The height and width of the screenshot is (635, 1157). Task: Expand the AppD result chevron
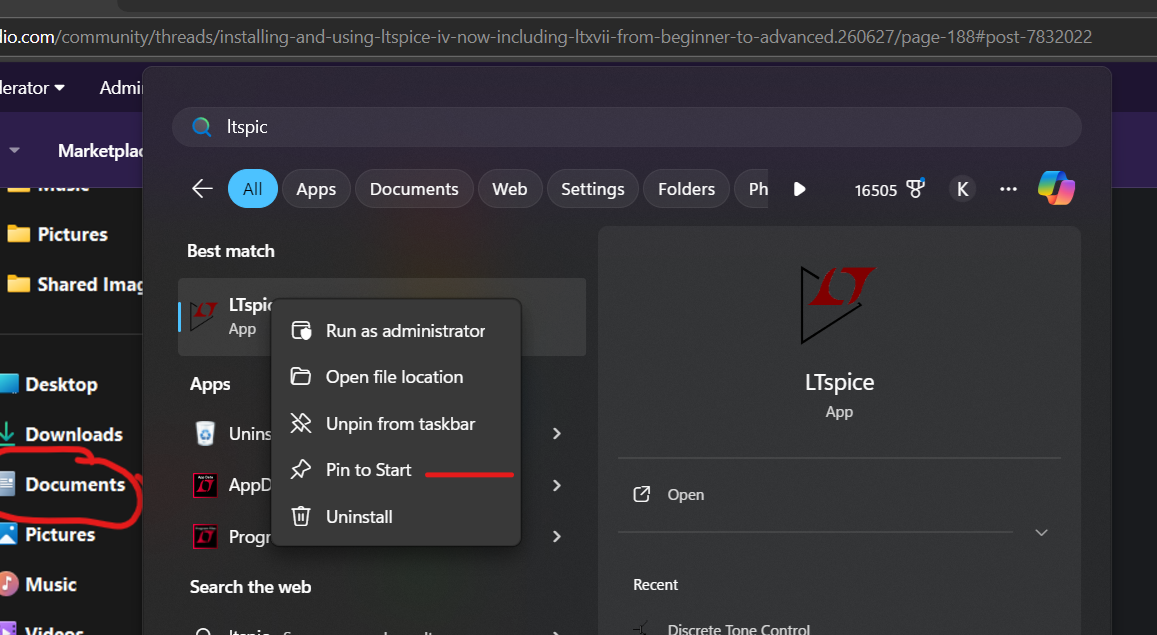557,485
